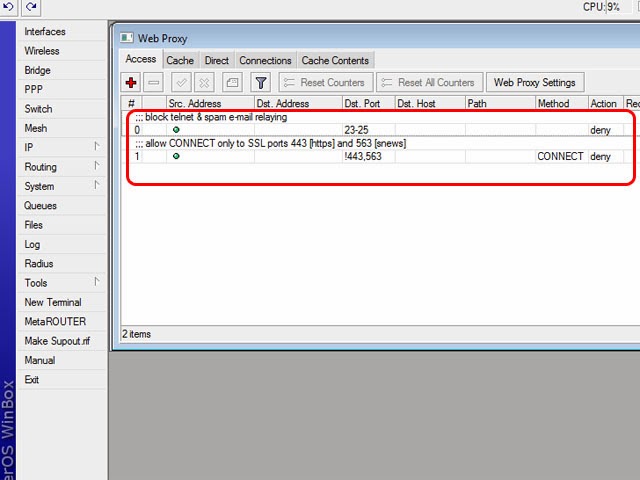640x480 pixels.
Task: Click the Comment note icon
Action: click(232, 83)
